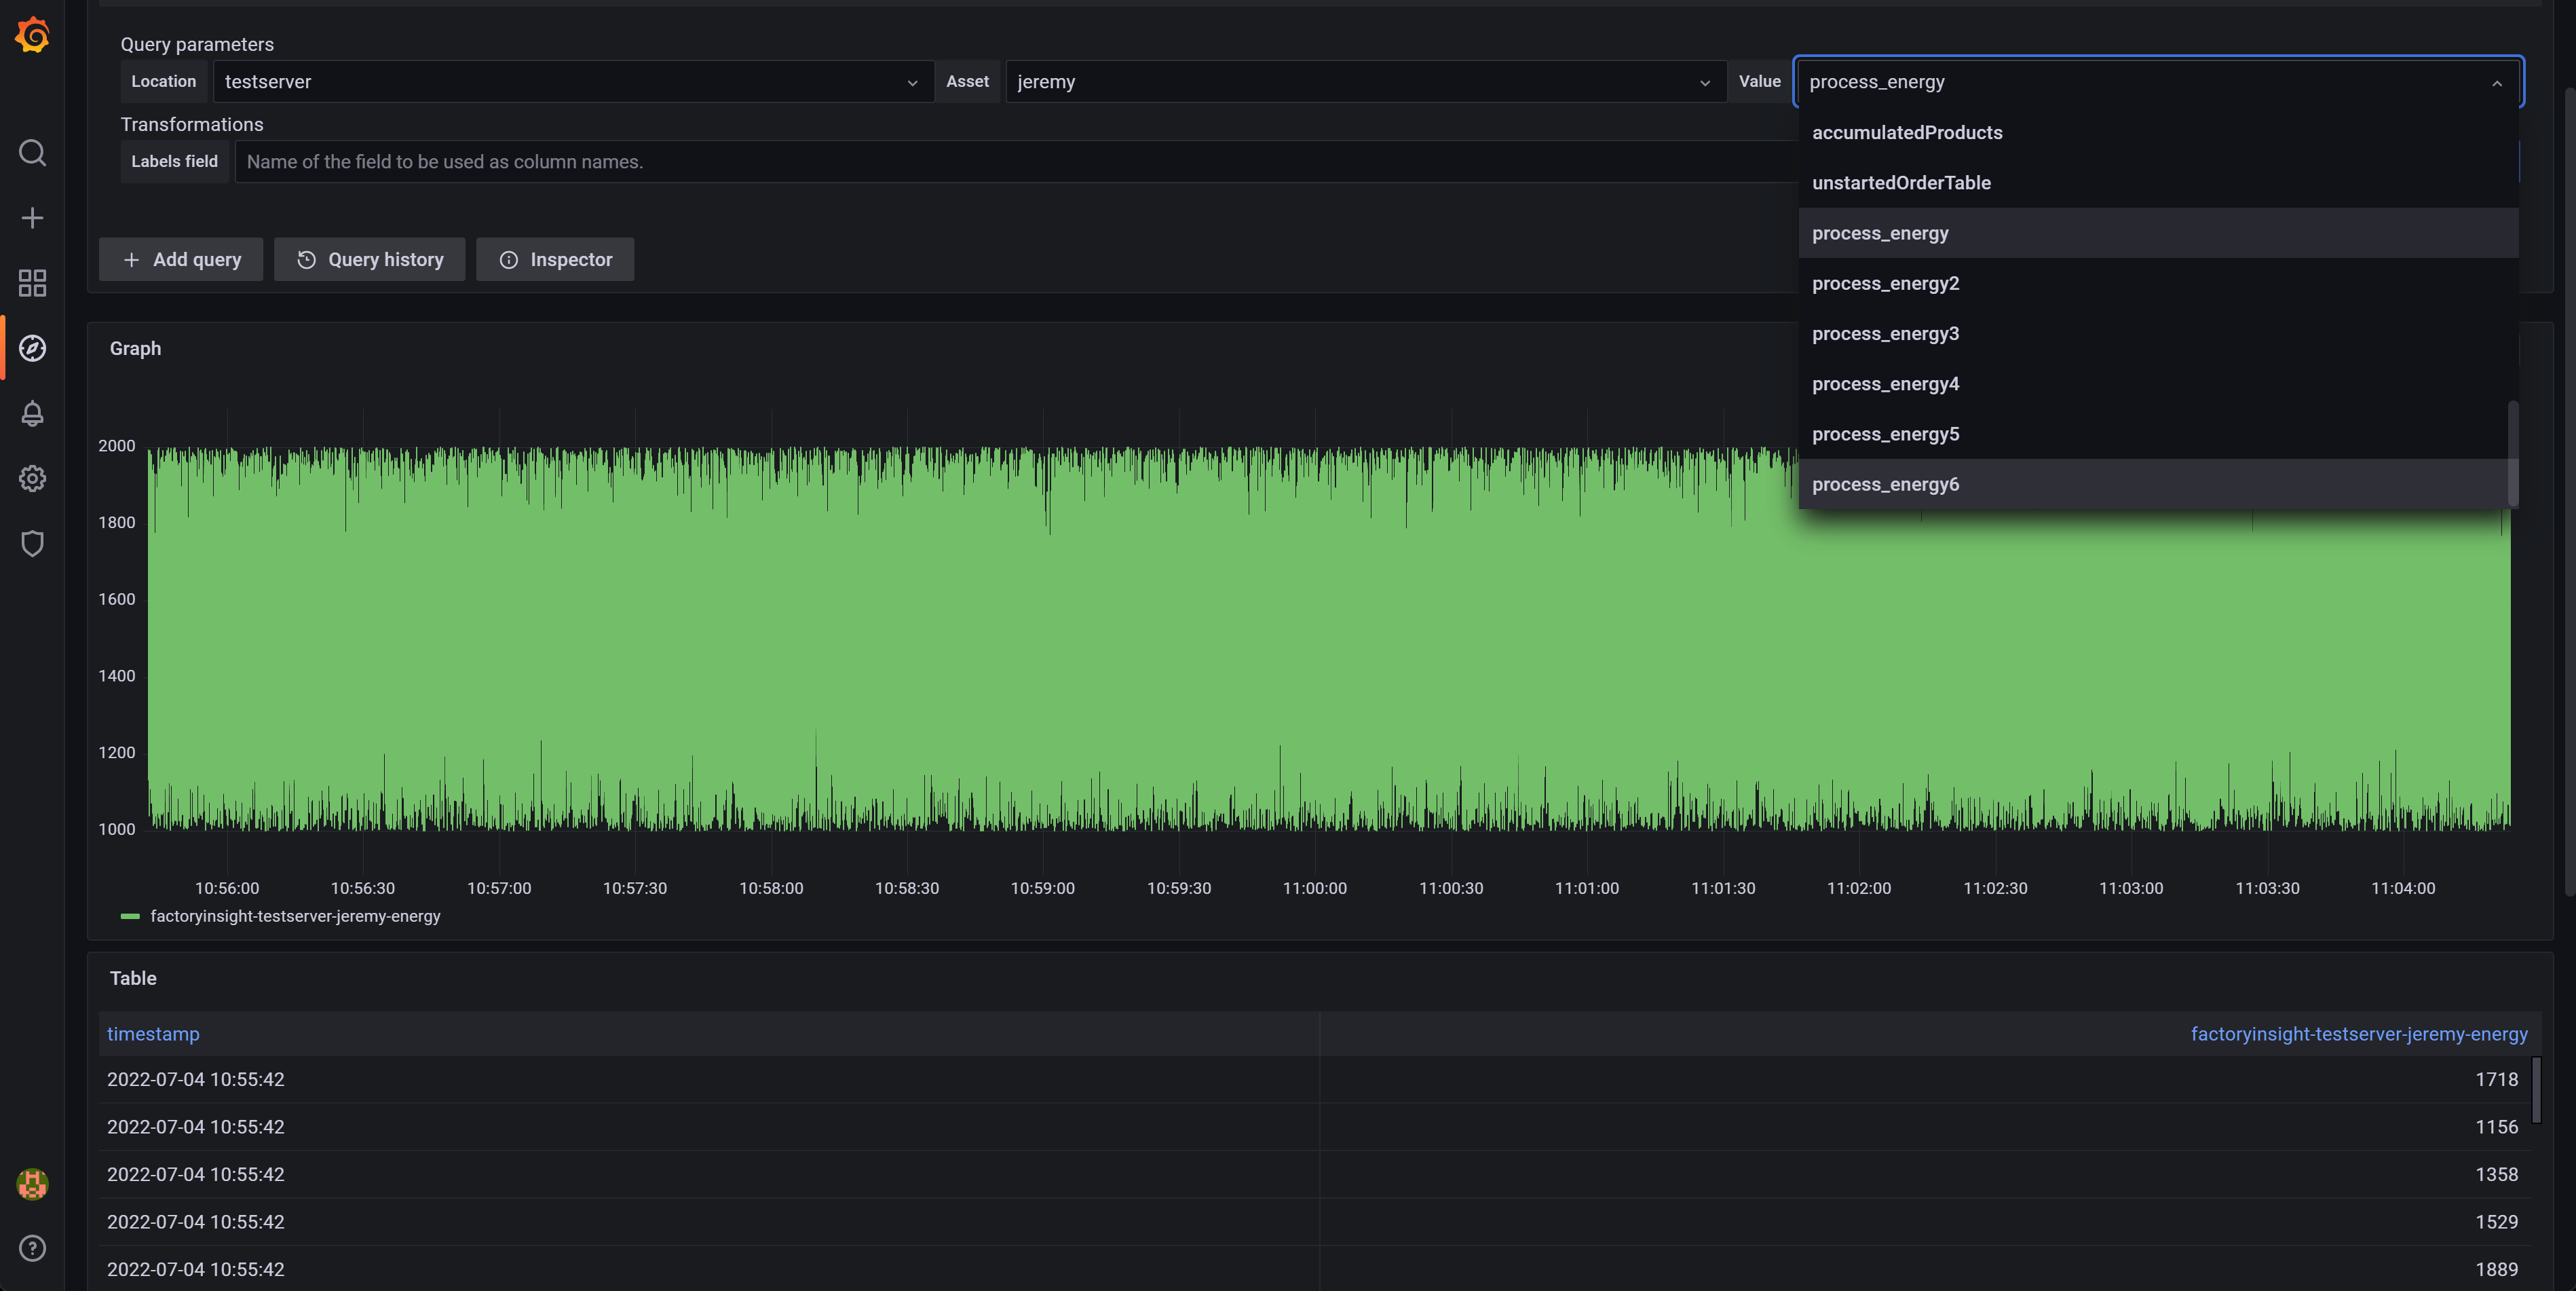
Task: Open the Help question mark icon
Action: point(32,1248)
